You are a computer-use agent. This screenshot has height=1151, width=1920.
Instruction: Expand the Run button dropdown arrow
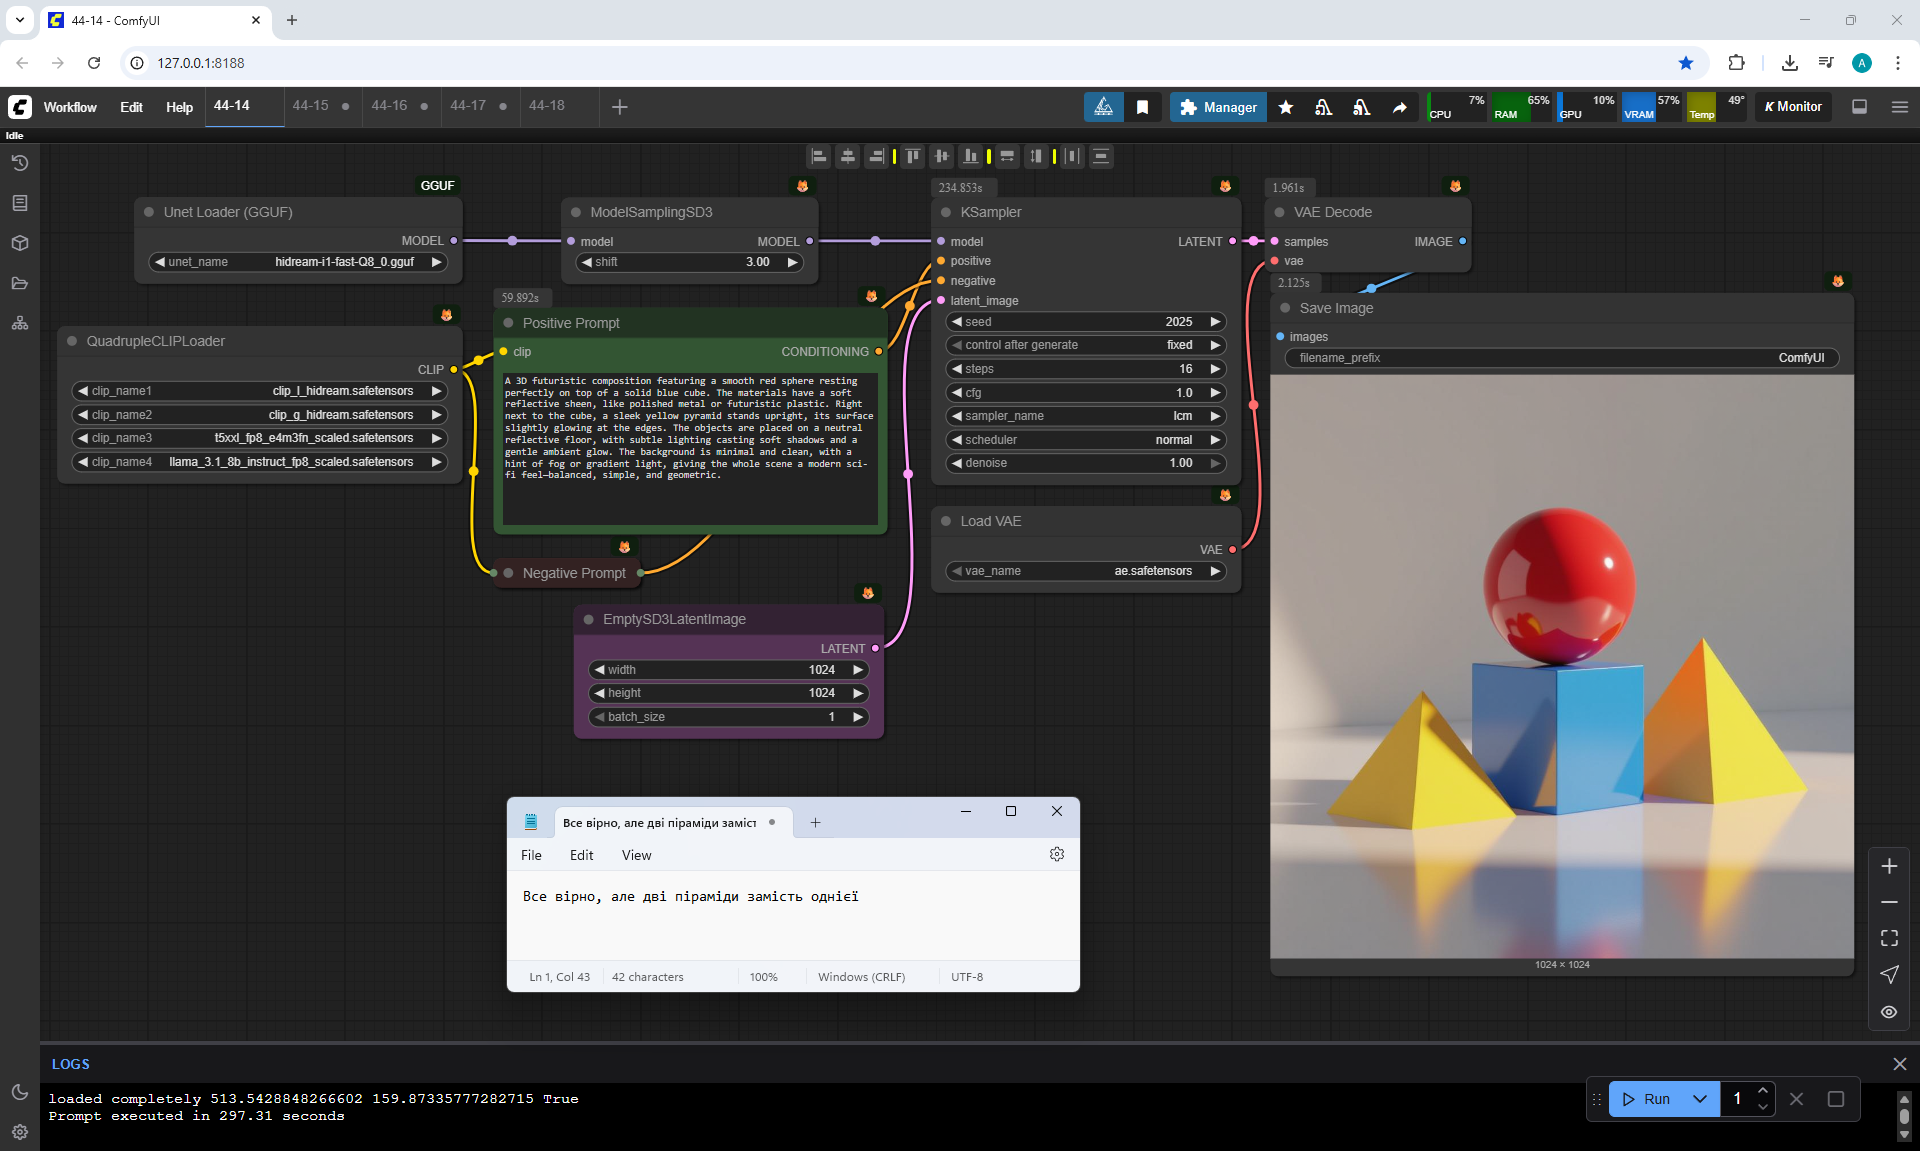[x=1700, y=1099]
